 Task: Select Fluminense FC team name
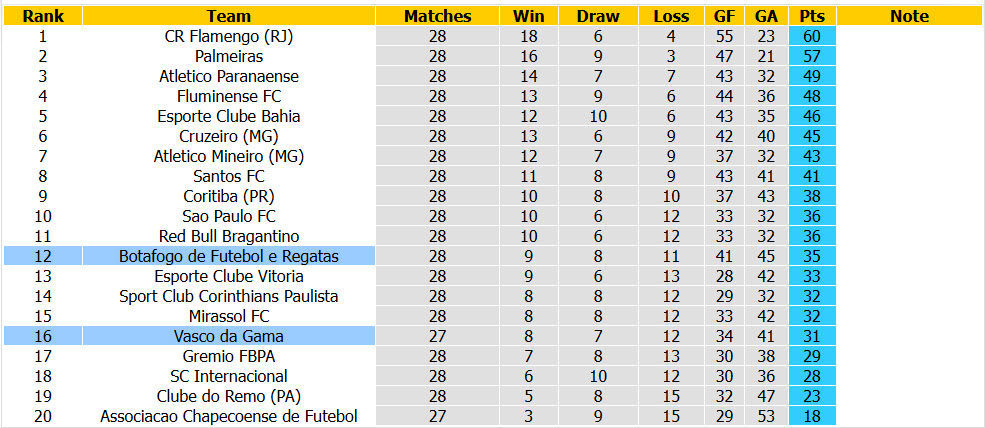click(x=229, y=97)
